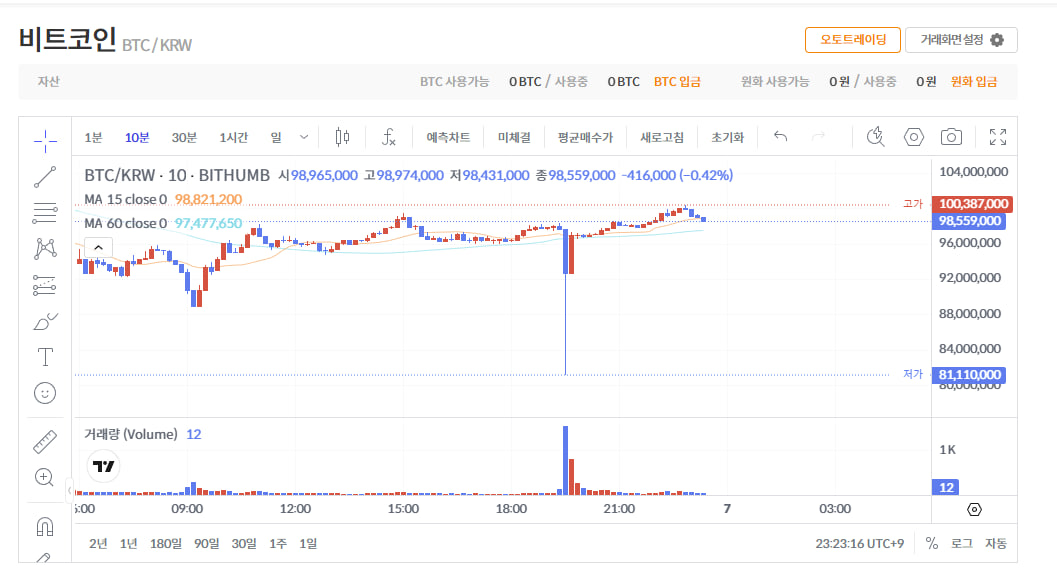
Task: Open the 오토트레이딩 button
Action: click(x=853, y=40)
